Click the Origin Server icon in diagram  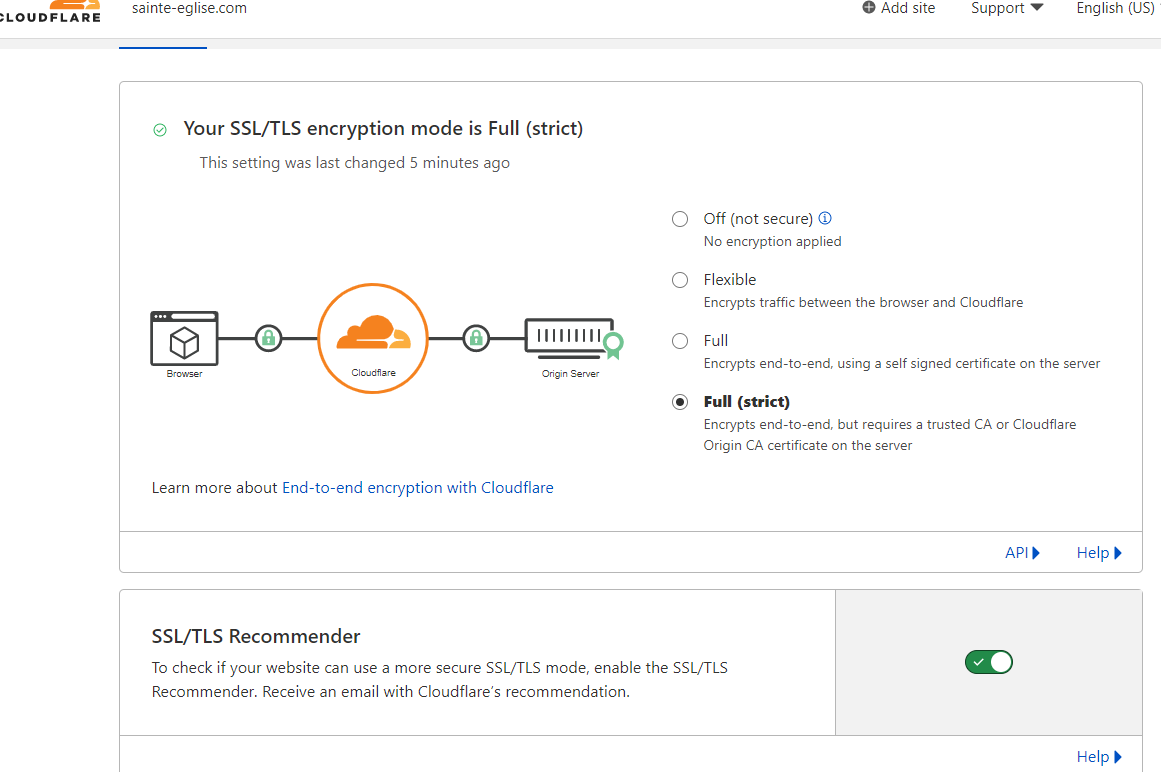(570, 338)
